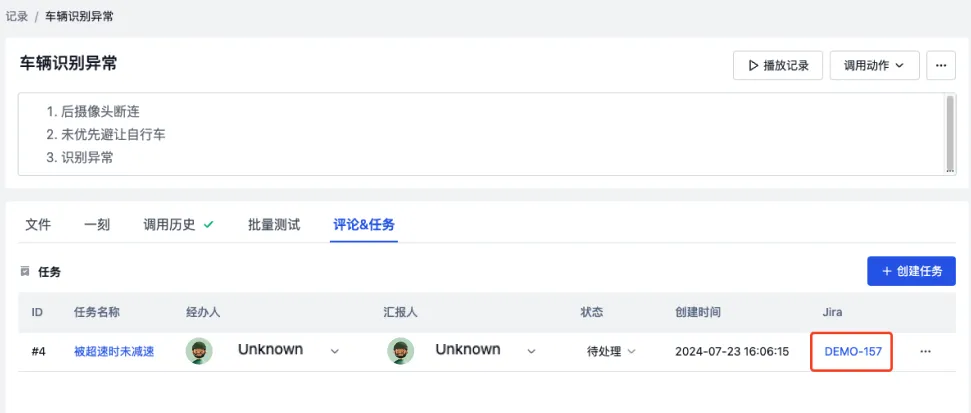Image resolution: width=971 pixels, height=413 pixels.
Task: Open the 待处理 status dropdown
Action: pyautogui.click(x=611, y=351)
